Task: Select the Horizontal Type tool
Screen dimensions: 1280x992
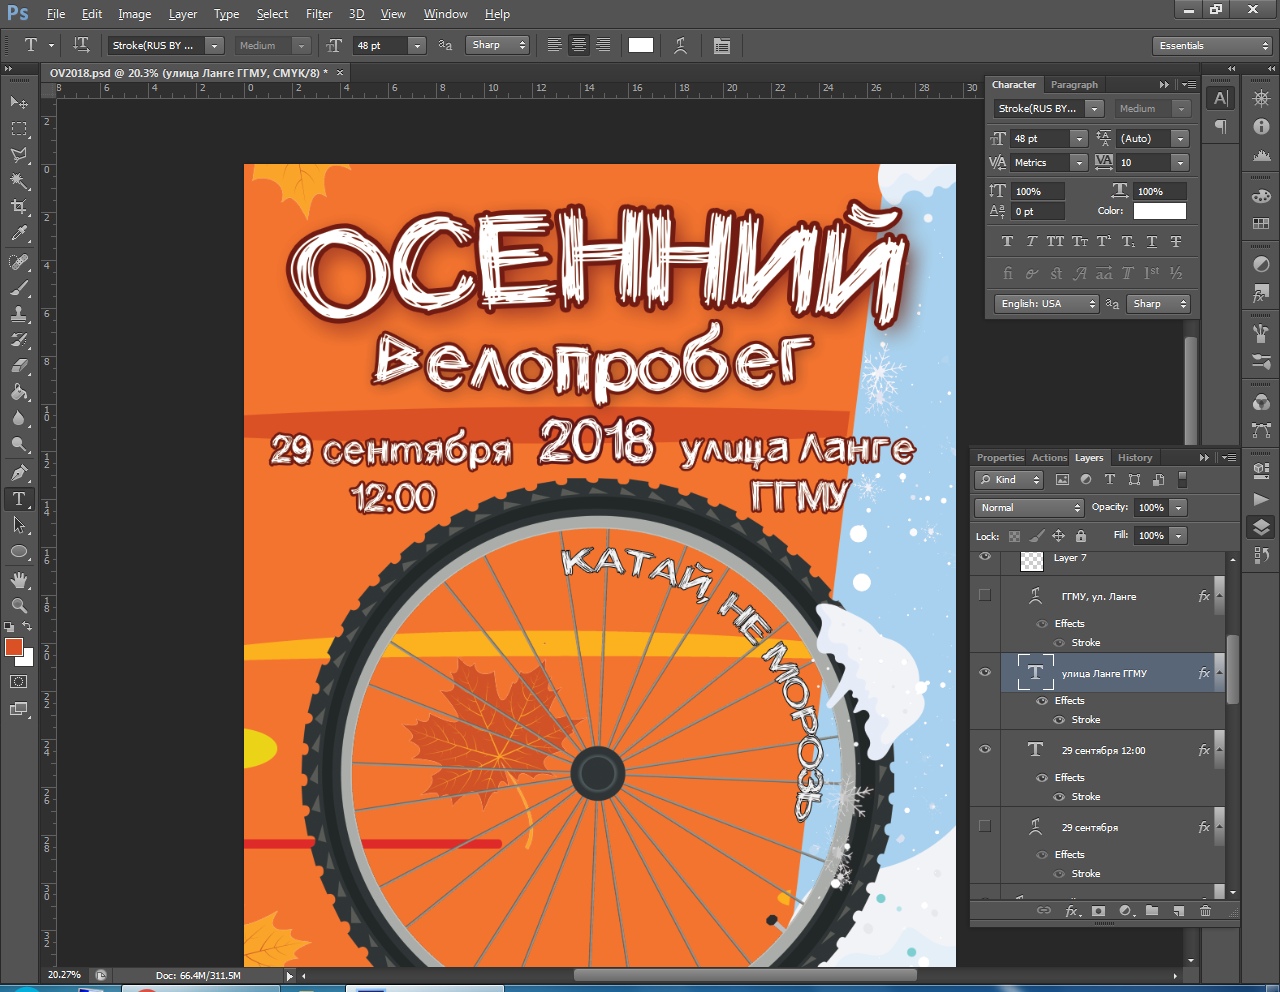Action: 19,498
